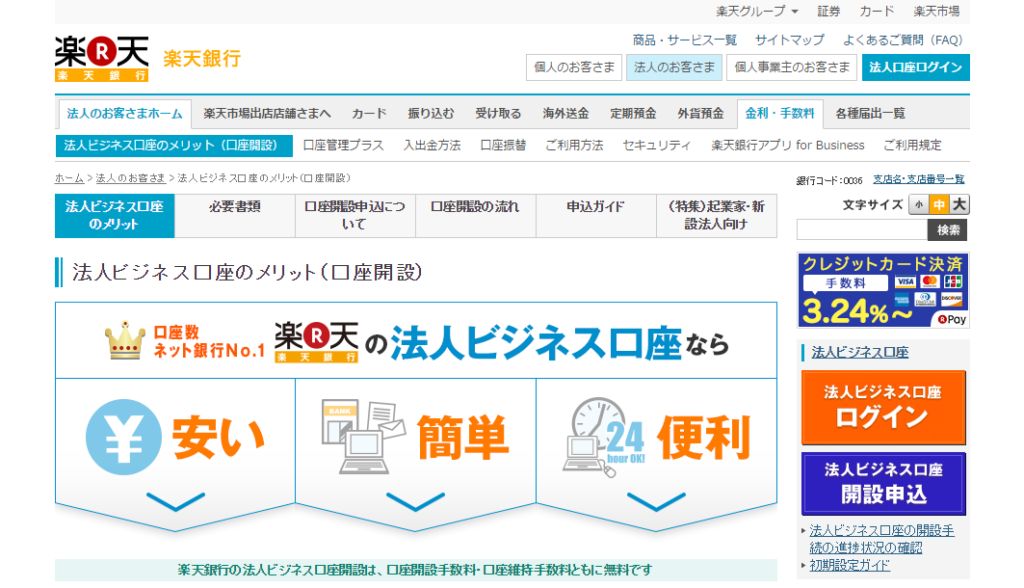Click the computer documents 簡単 icon

[x=363, y=437]
